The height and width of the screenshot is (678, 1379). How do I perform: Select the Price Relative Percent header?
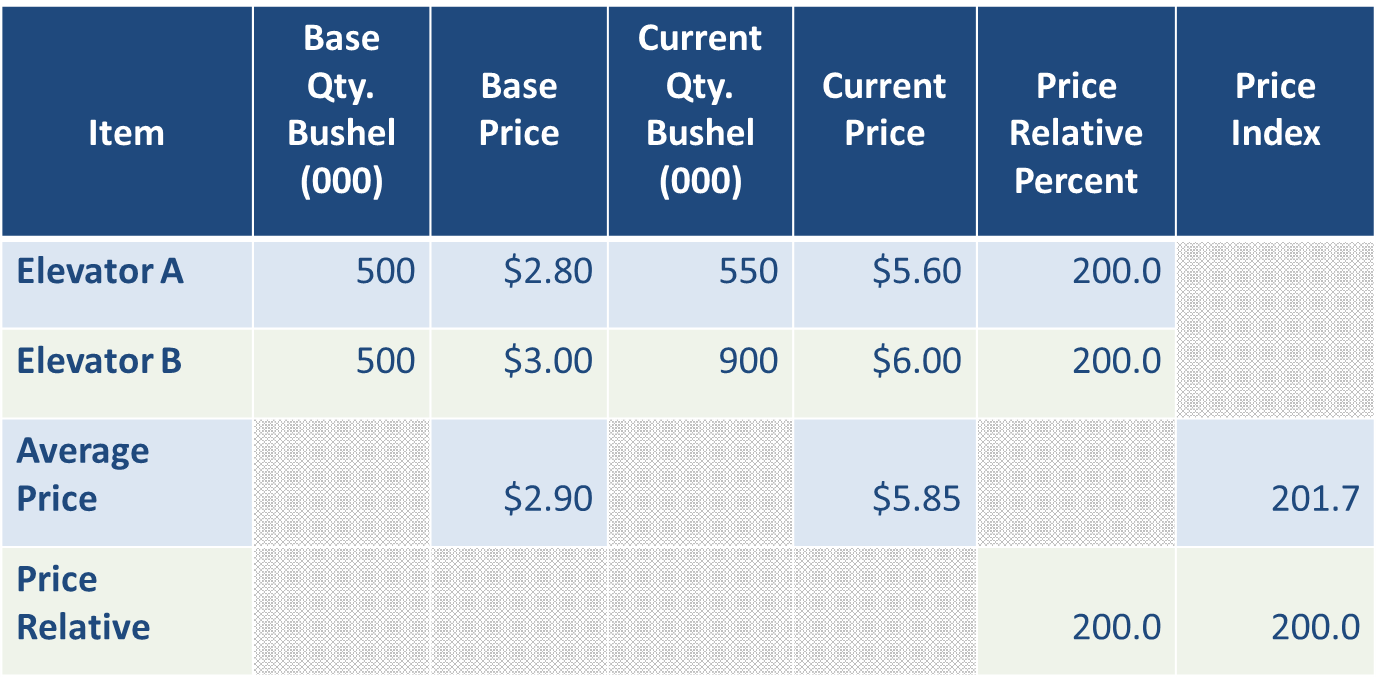point(1076,133)
